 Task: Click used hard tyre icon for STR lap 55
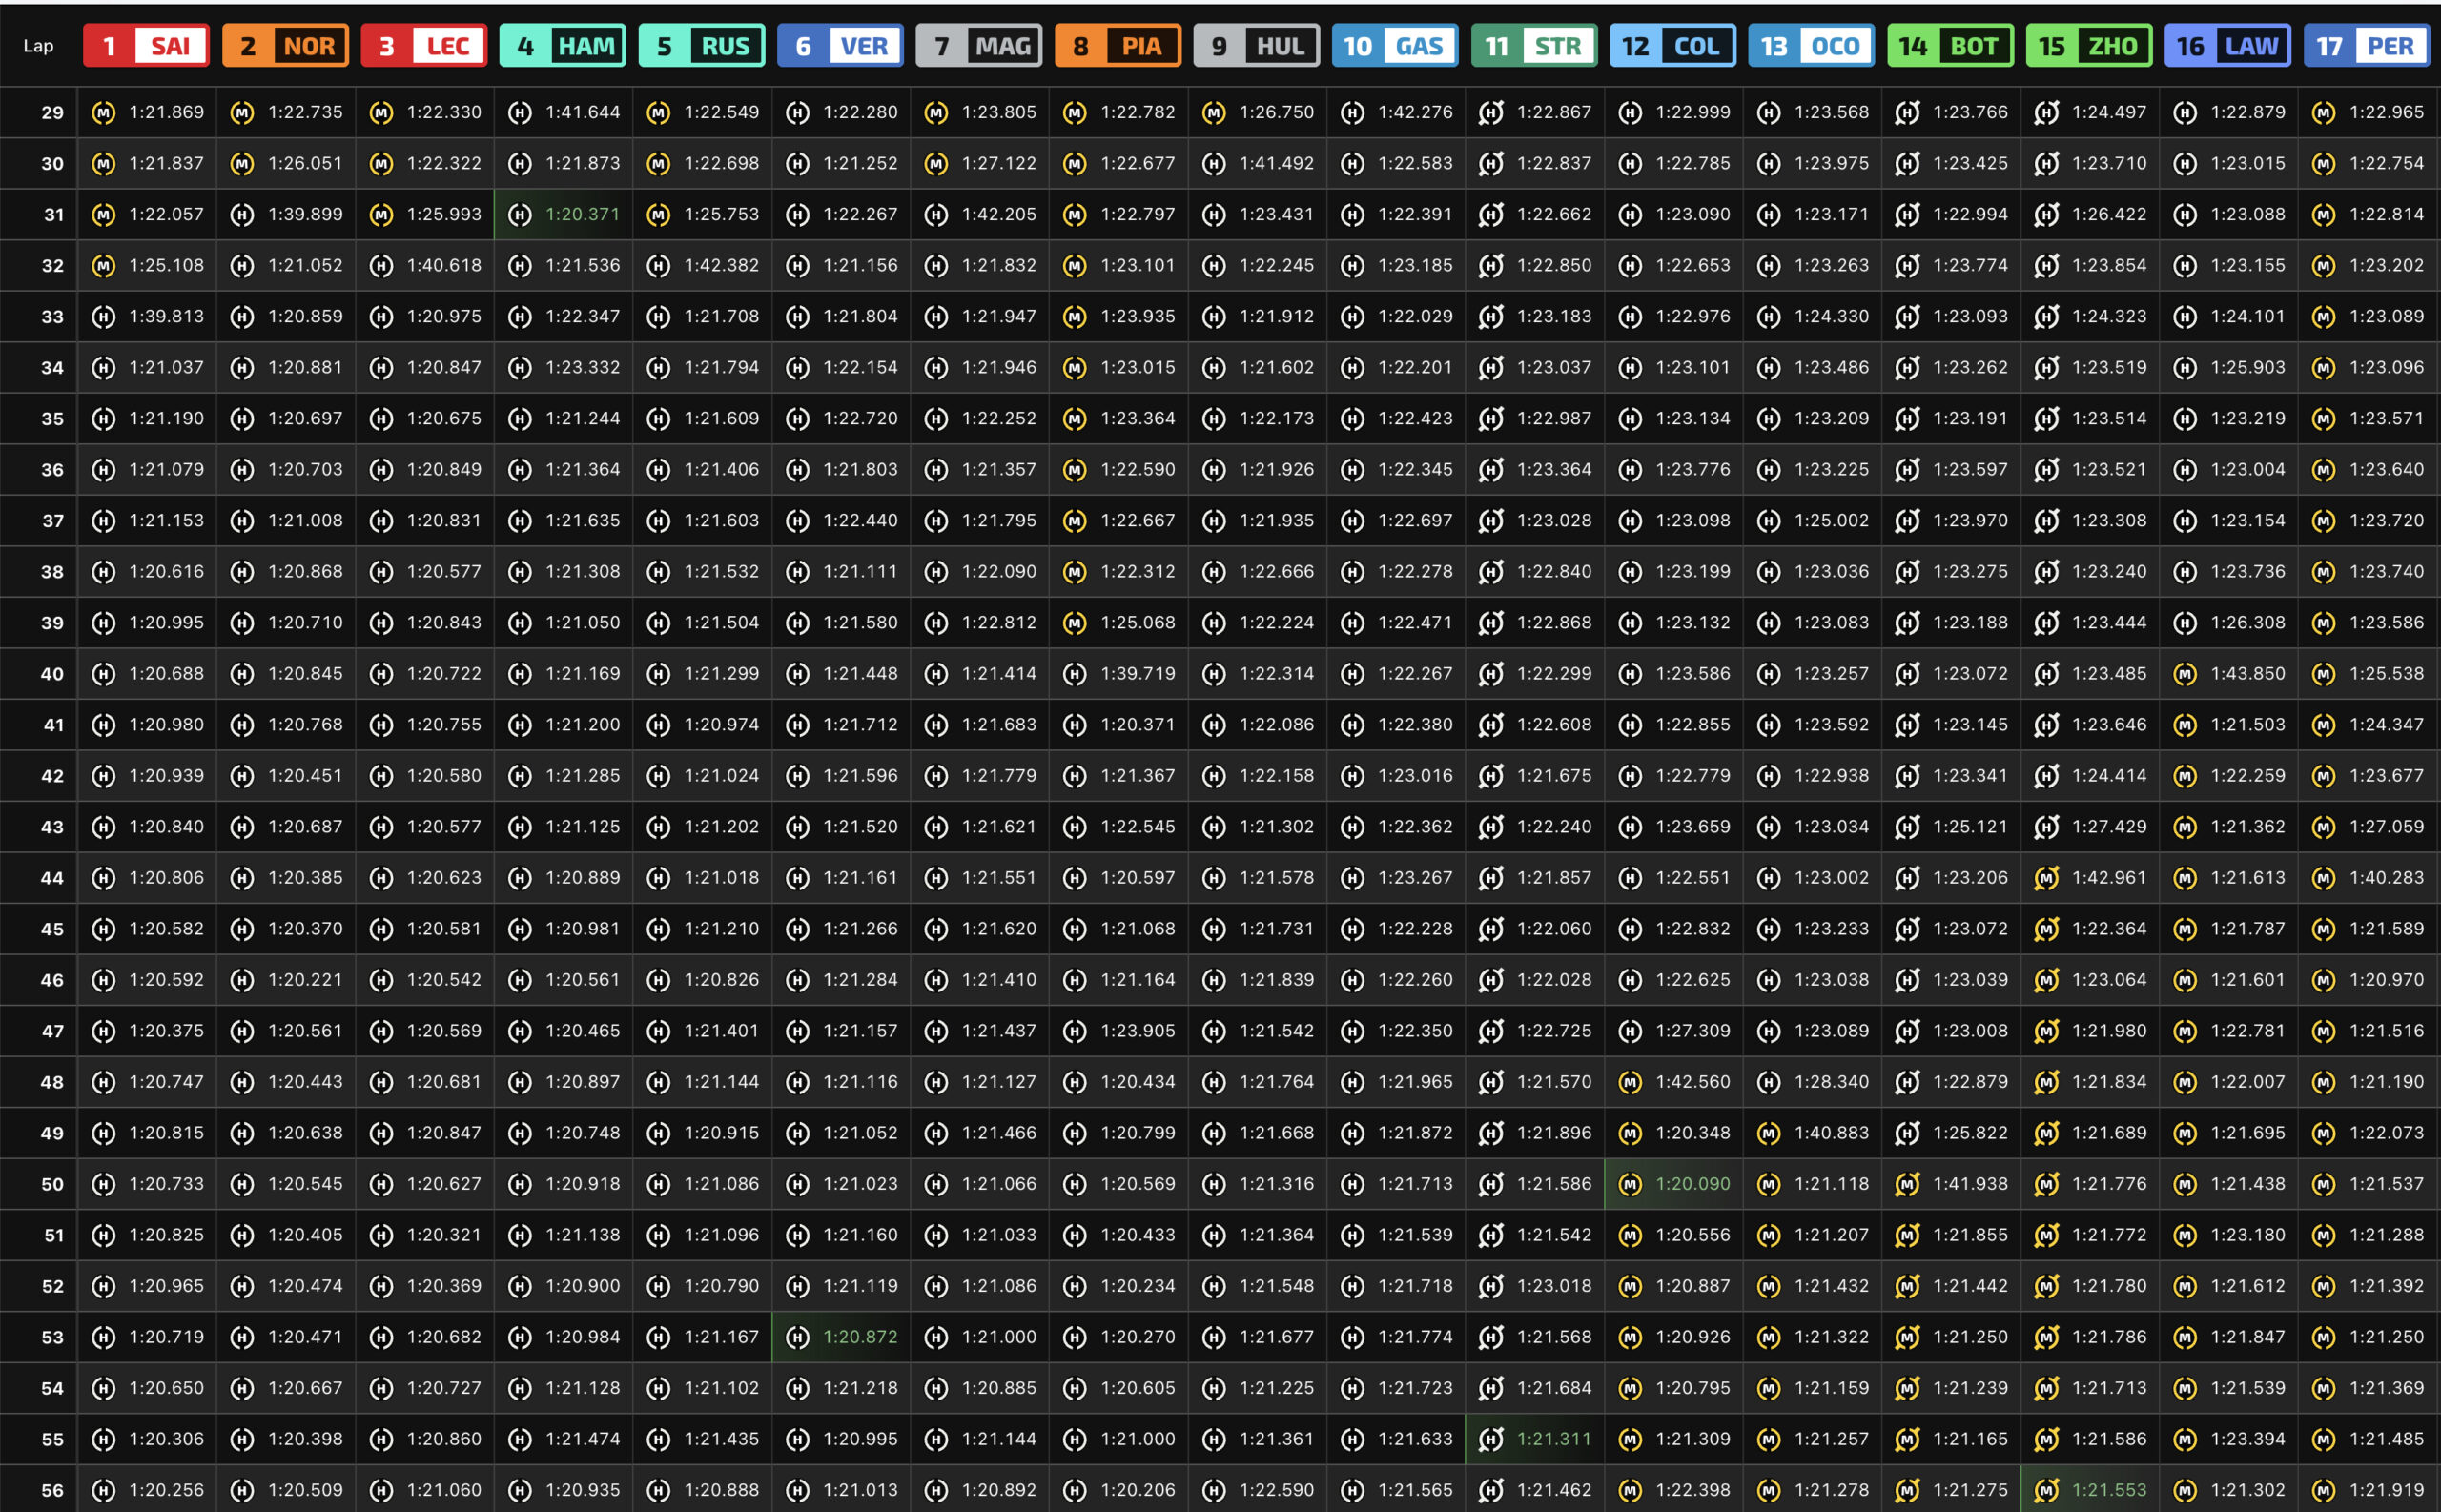pos(1490,1439)
